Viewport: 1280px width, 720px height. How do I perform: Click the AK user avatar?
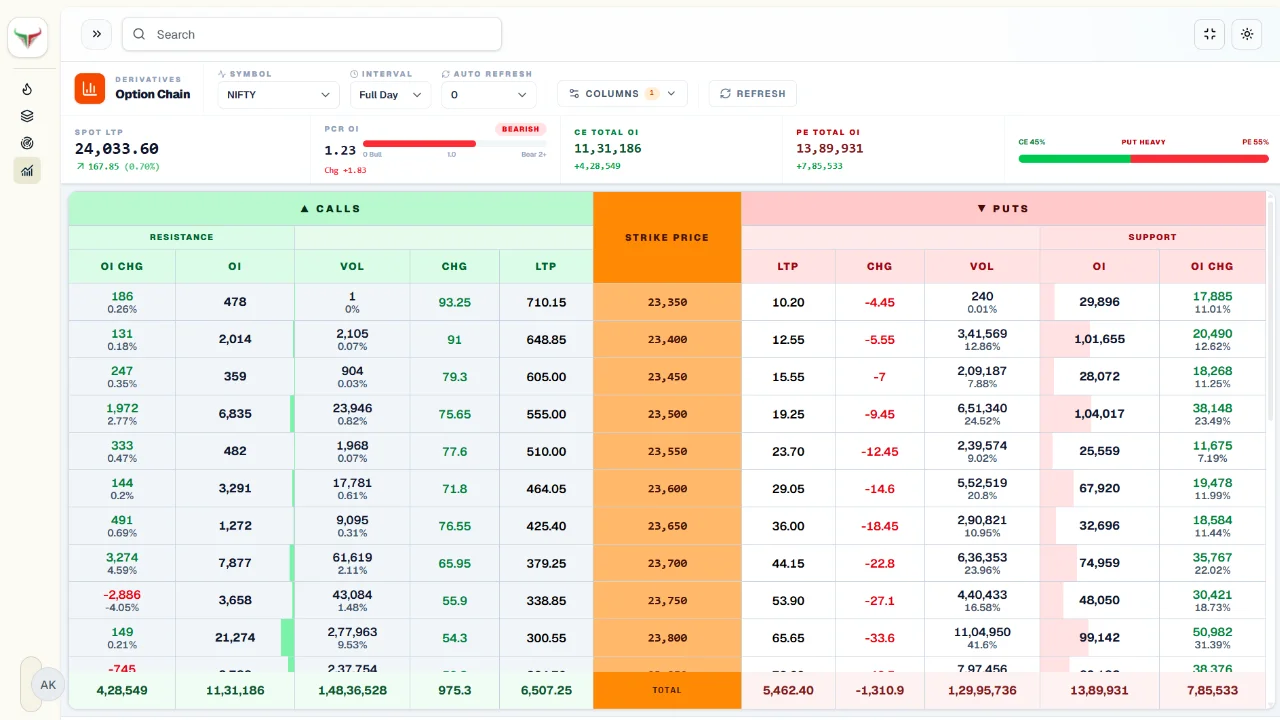(x=48, y=685)
